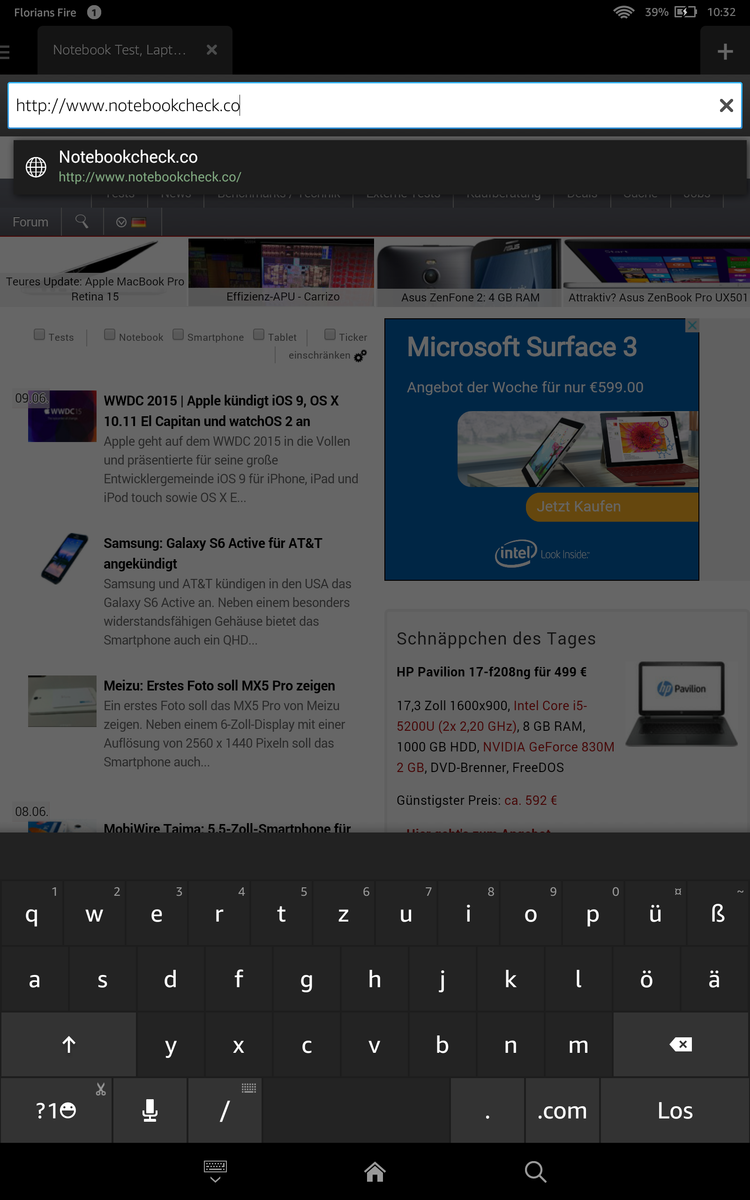
Task: Tap the globe icon in suggestion row
Action: pyautogui.click(x=36, y=167)
